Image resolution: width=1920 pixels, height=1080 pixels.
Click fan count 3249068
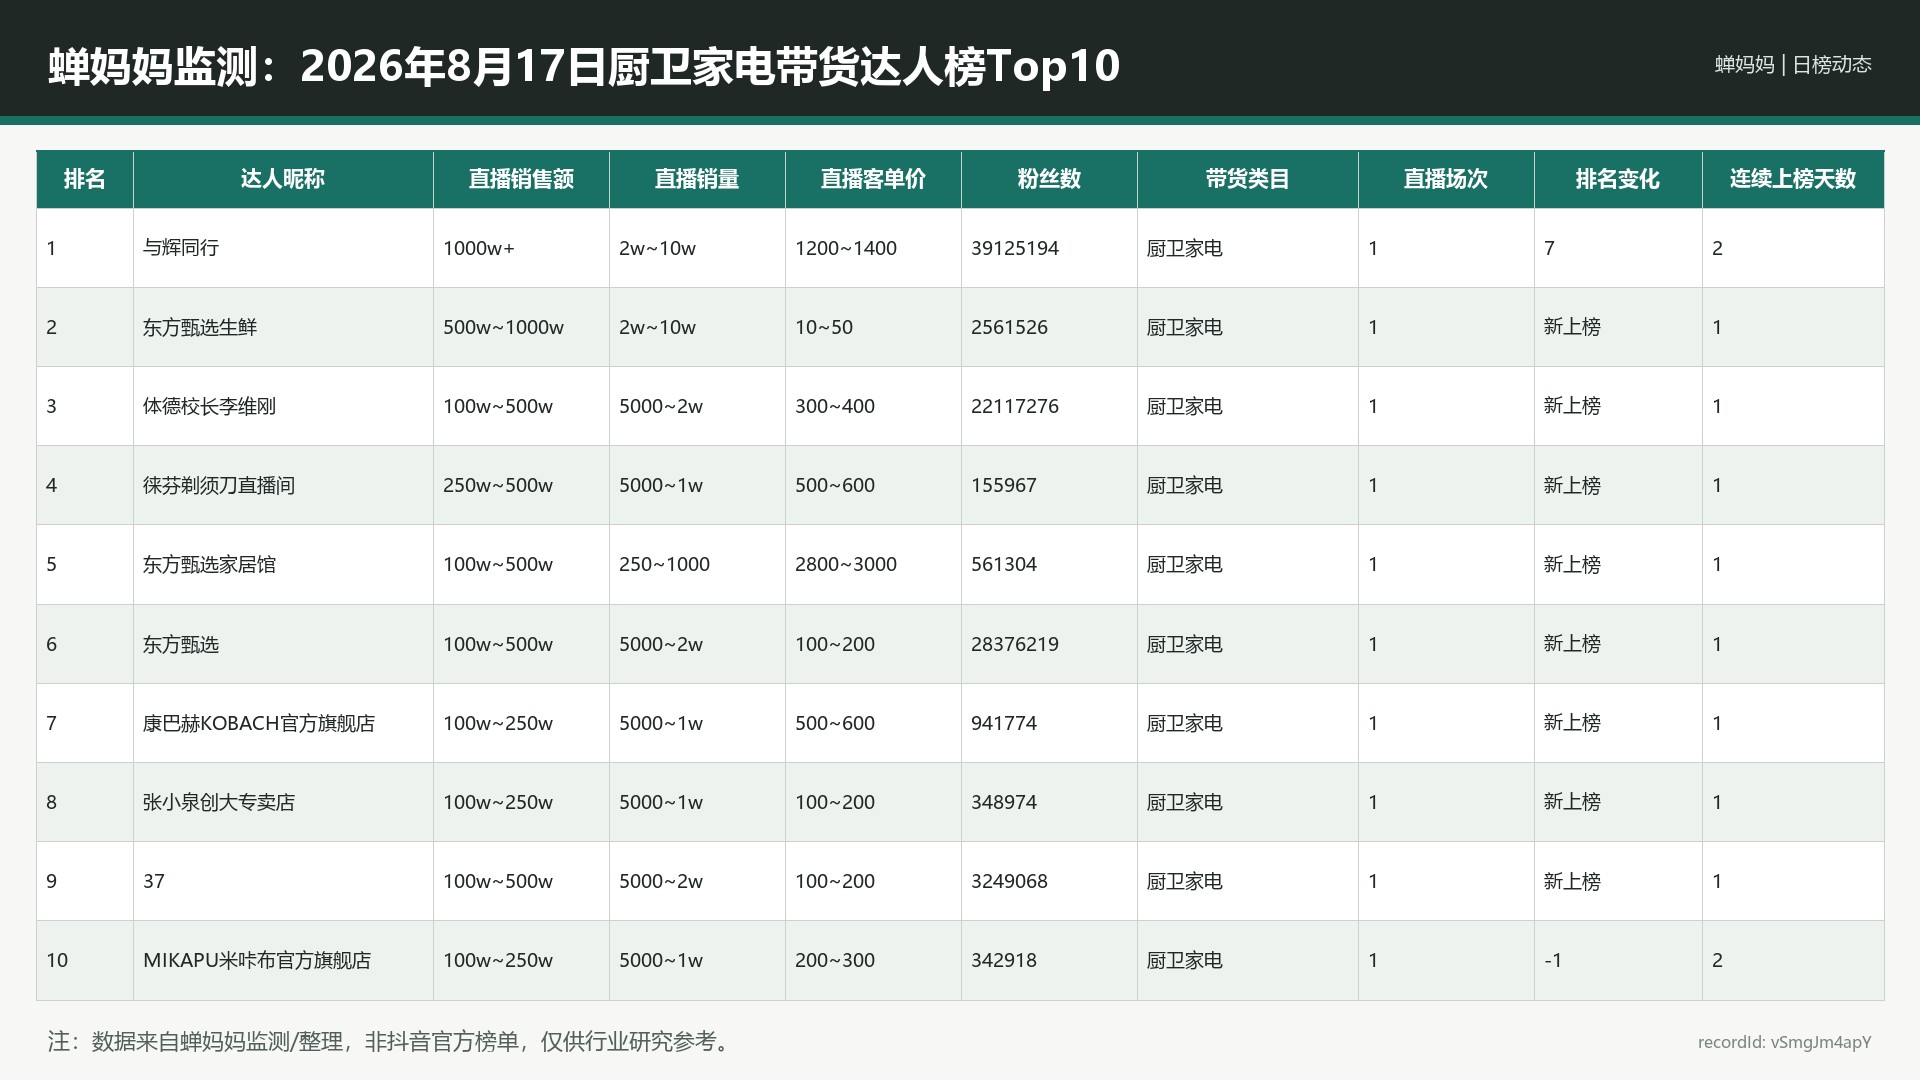tap(1009, 881)
